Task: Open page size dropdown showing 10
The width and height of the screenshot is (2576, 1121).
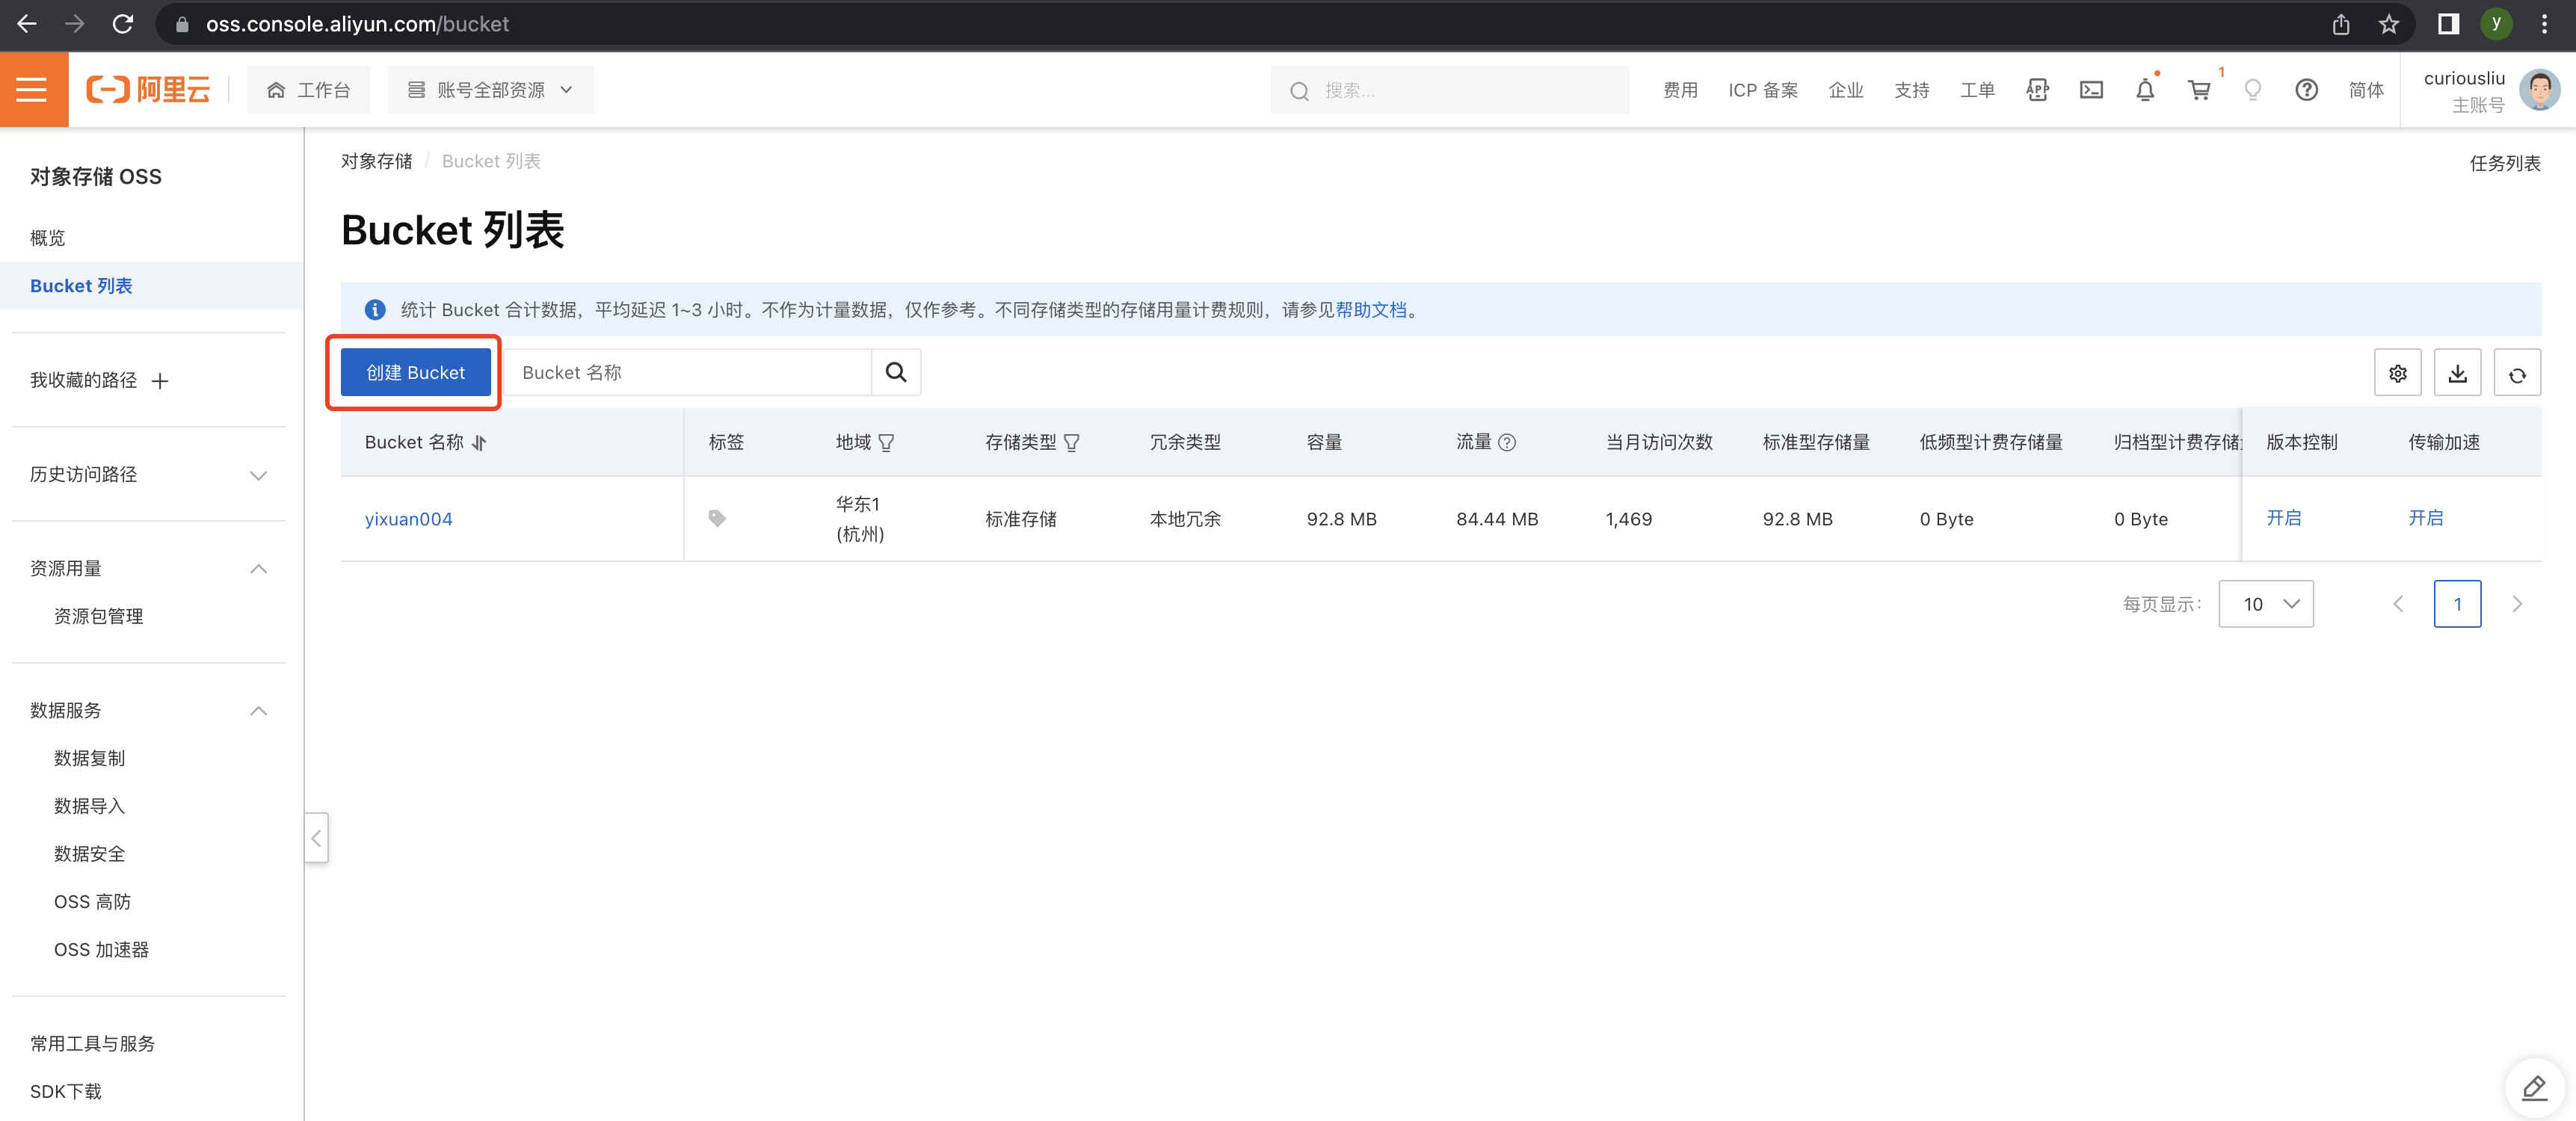Action: 2265,603
